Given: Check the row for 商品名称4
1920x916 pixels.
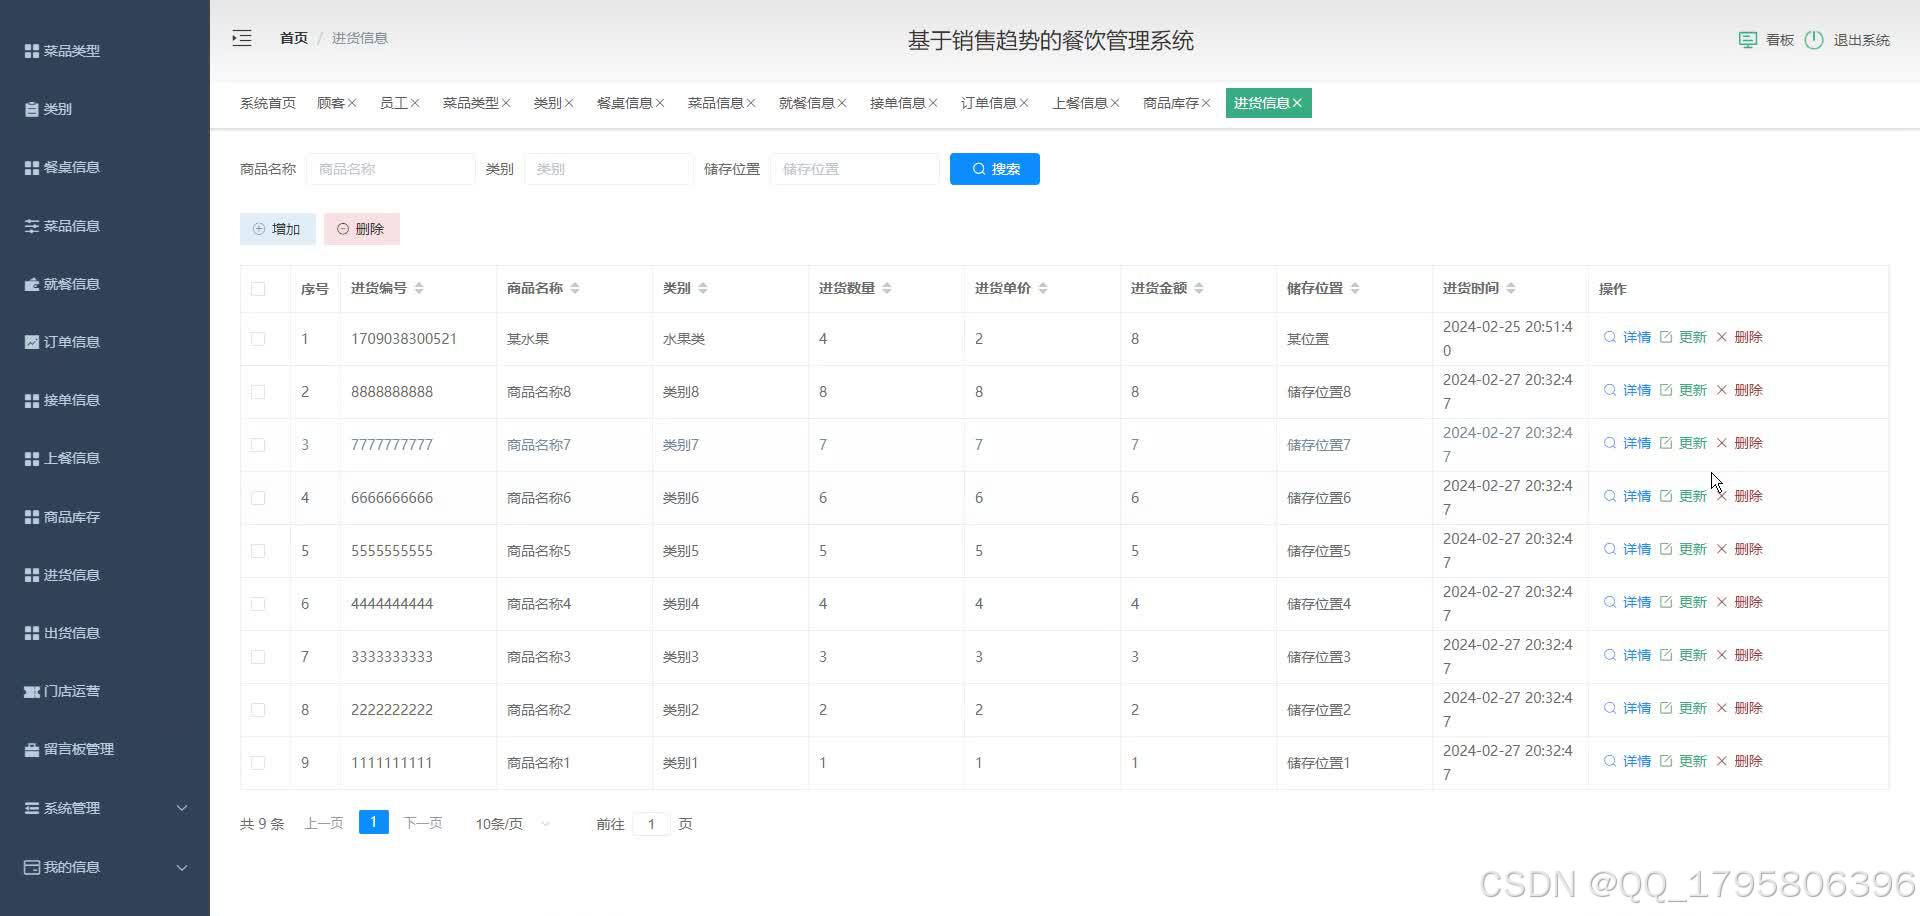Looking at the screenshot, I should (258, 604).
